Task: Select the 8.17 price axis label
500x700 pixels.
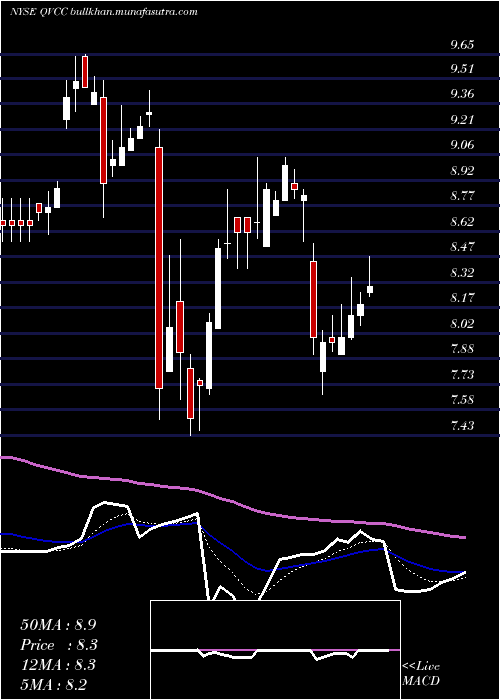Action: coord(462,298)
